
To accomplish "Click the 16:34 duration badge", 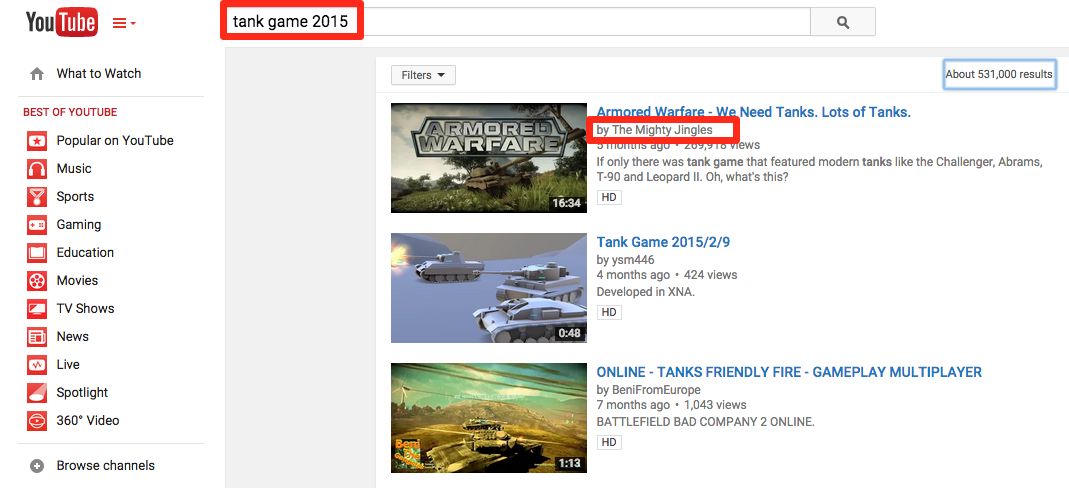I will [x=567, y=203].
